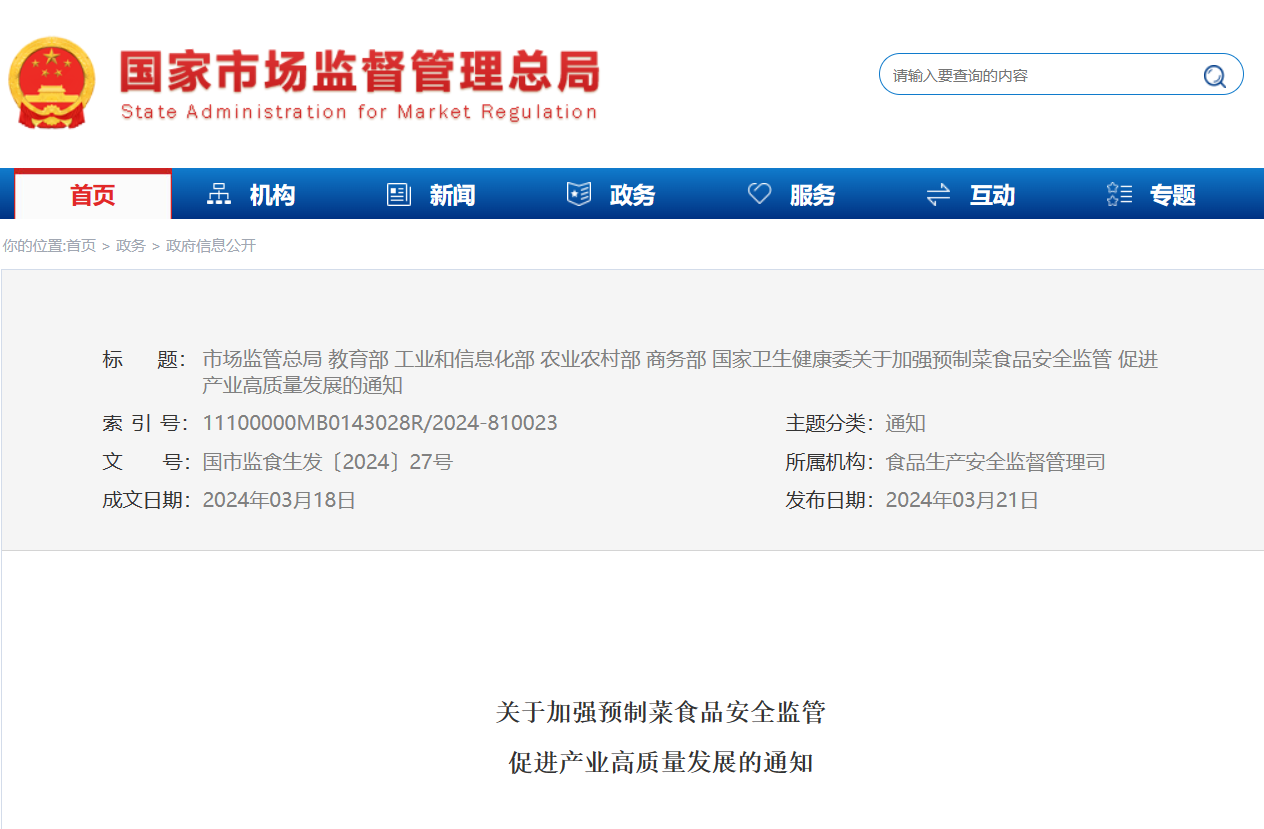Open the 服务 navigation menu

(812, 195)
